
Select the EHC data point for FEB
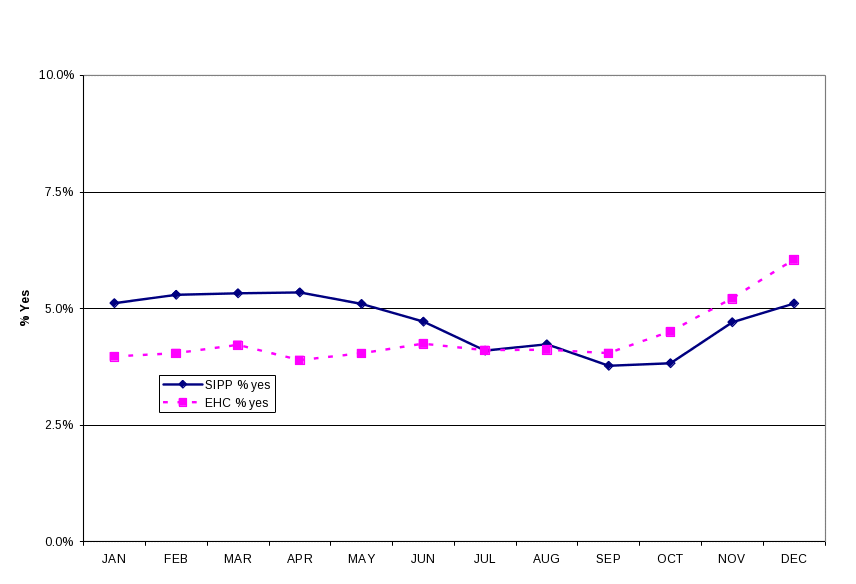(176, 353)
